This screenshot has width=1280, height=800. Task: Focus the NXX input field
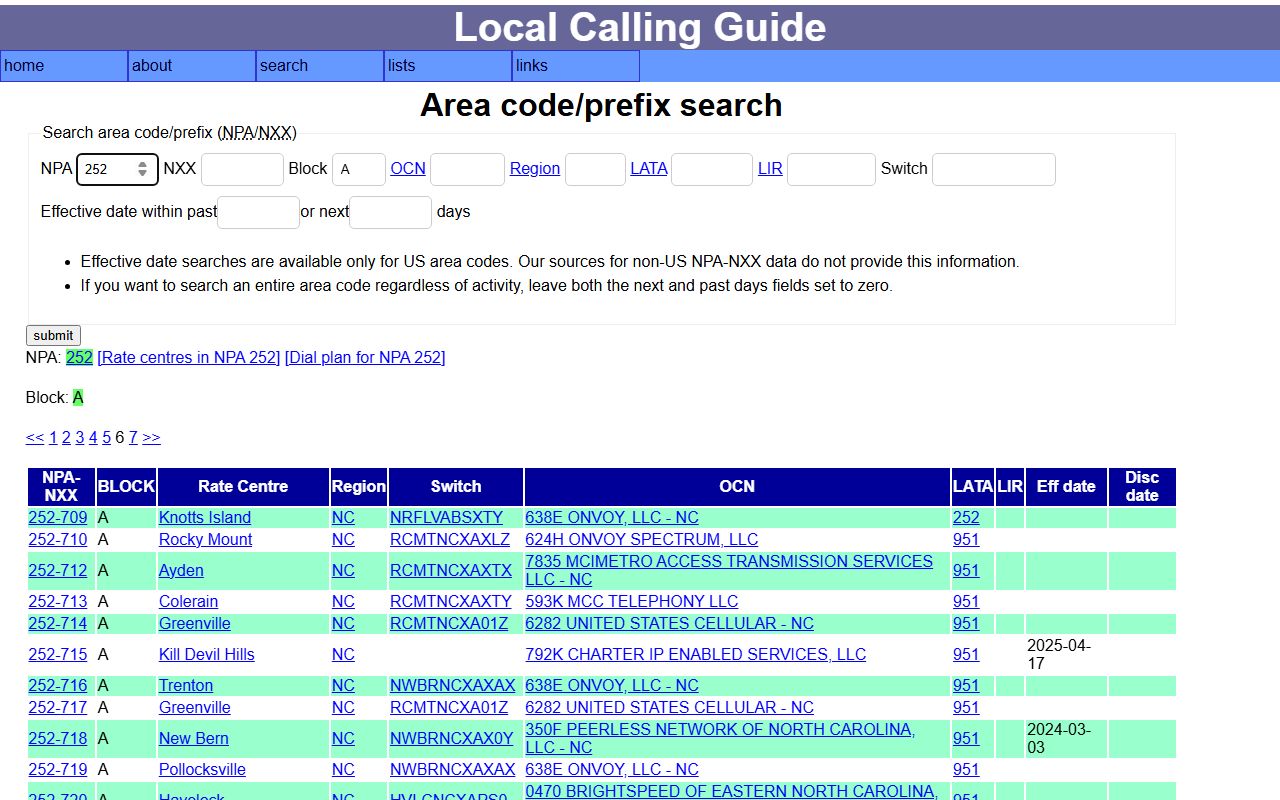pos(242,169)
